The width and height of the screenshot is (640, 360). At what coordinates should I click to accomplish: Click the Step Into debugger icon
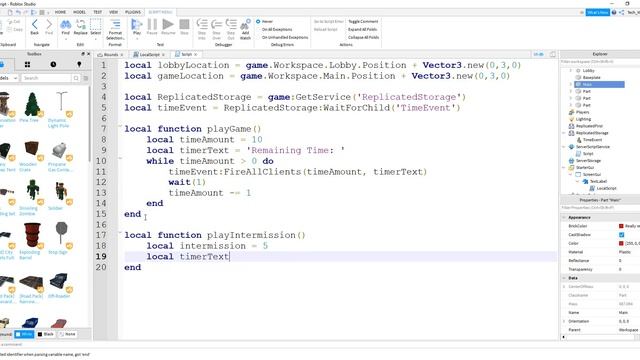pyautogui.click(x=202, y=24)
